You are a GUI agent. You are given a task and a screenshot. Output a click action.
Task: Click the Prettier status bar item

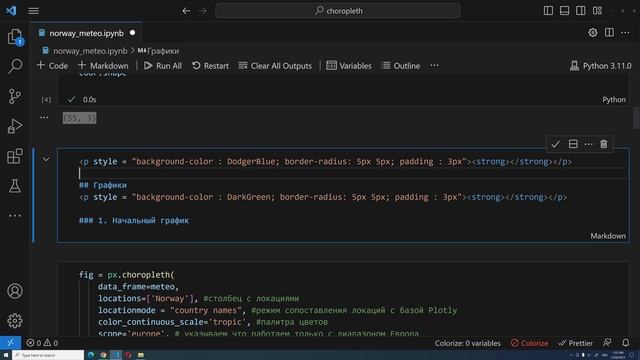point(575,343)
